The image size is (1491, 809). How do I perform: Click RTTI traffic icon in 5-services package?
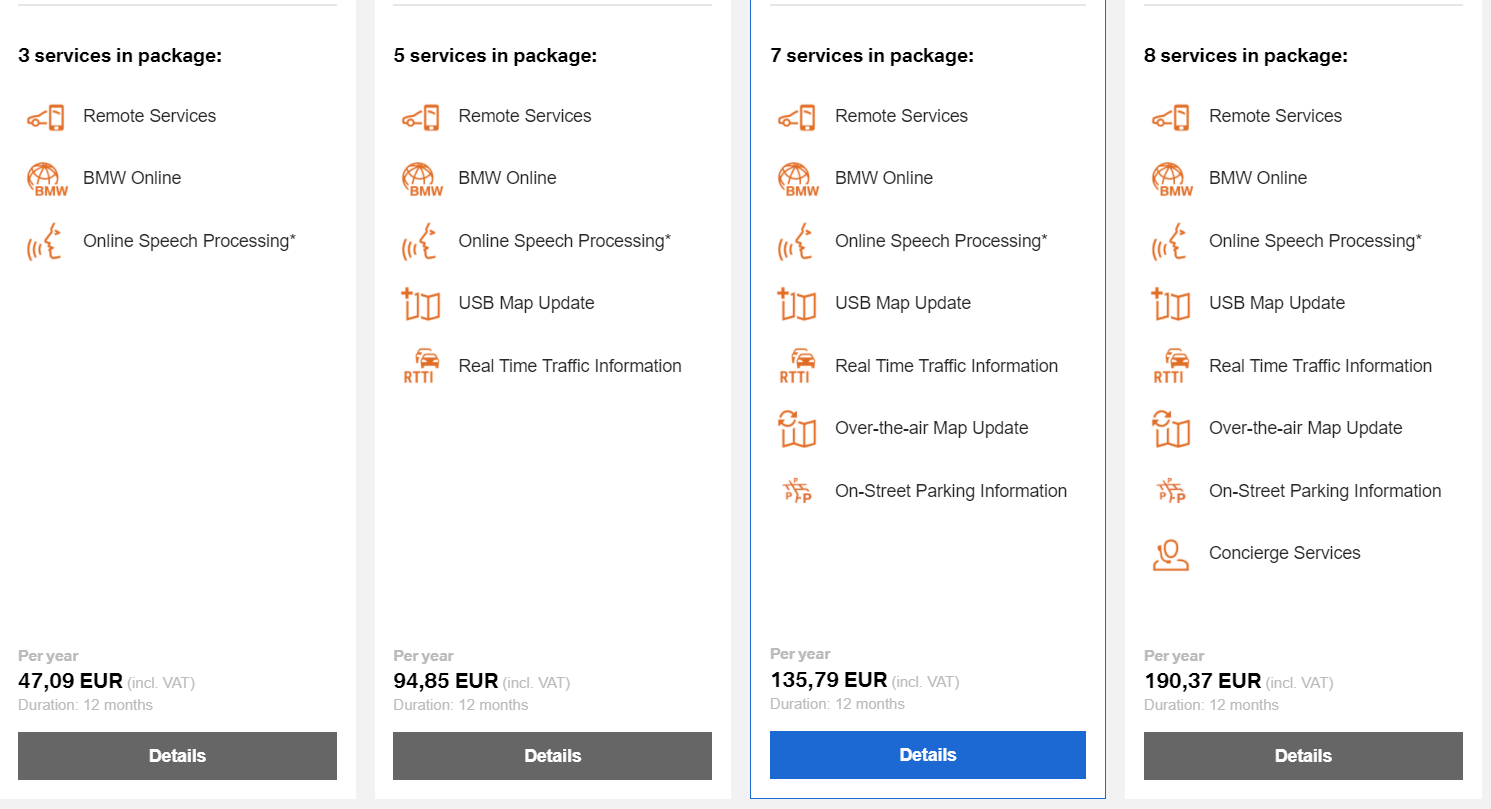pyautogui.click(x=421, y=366)
